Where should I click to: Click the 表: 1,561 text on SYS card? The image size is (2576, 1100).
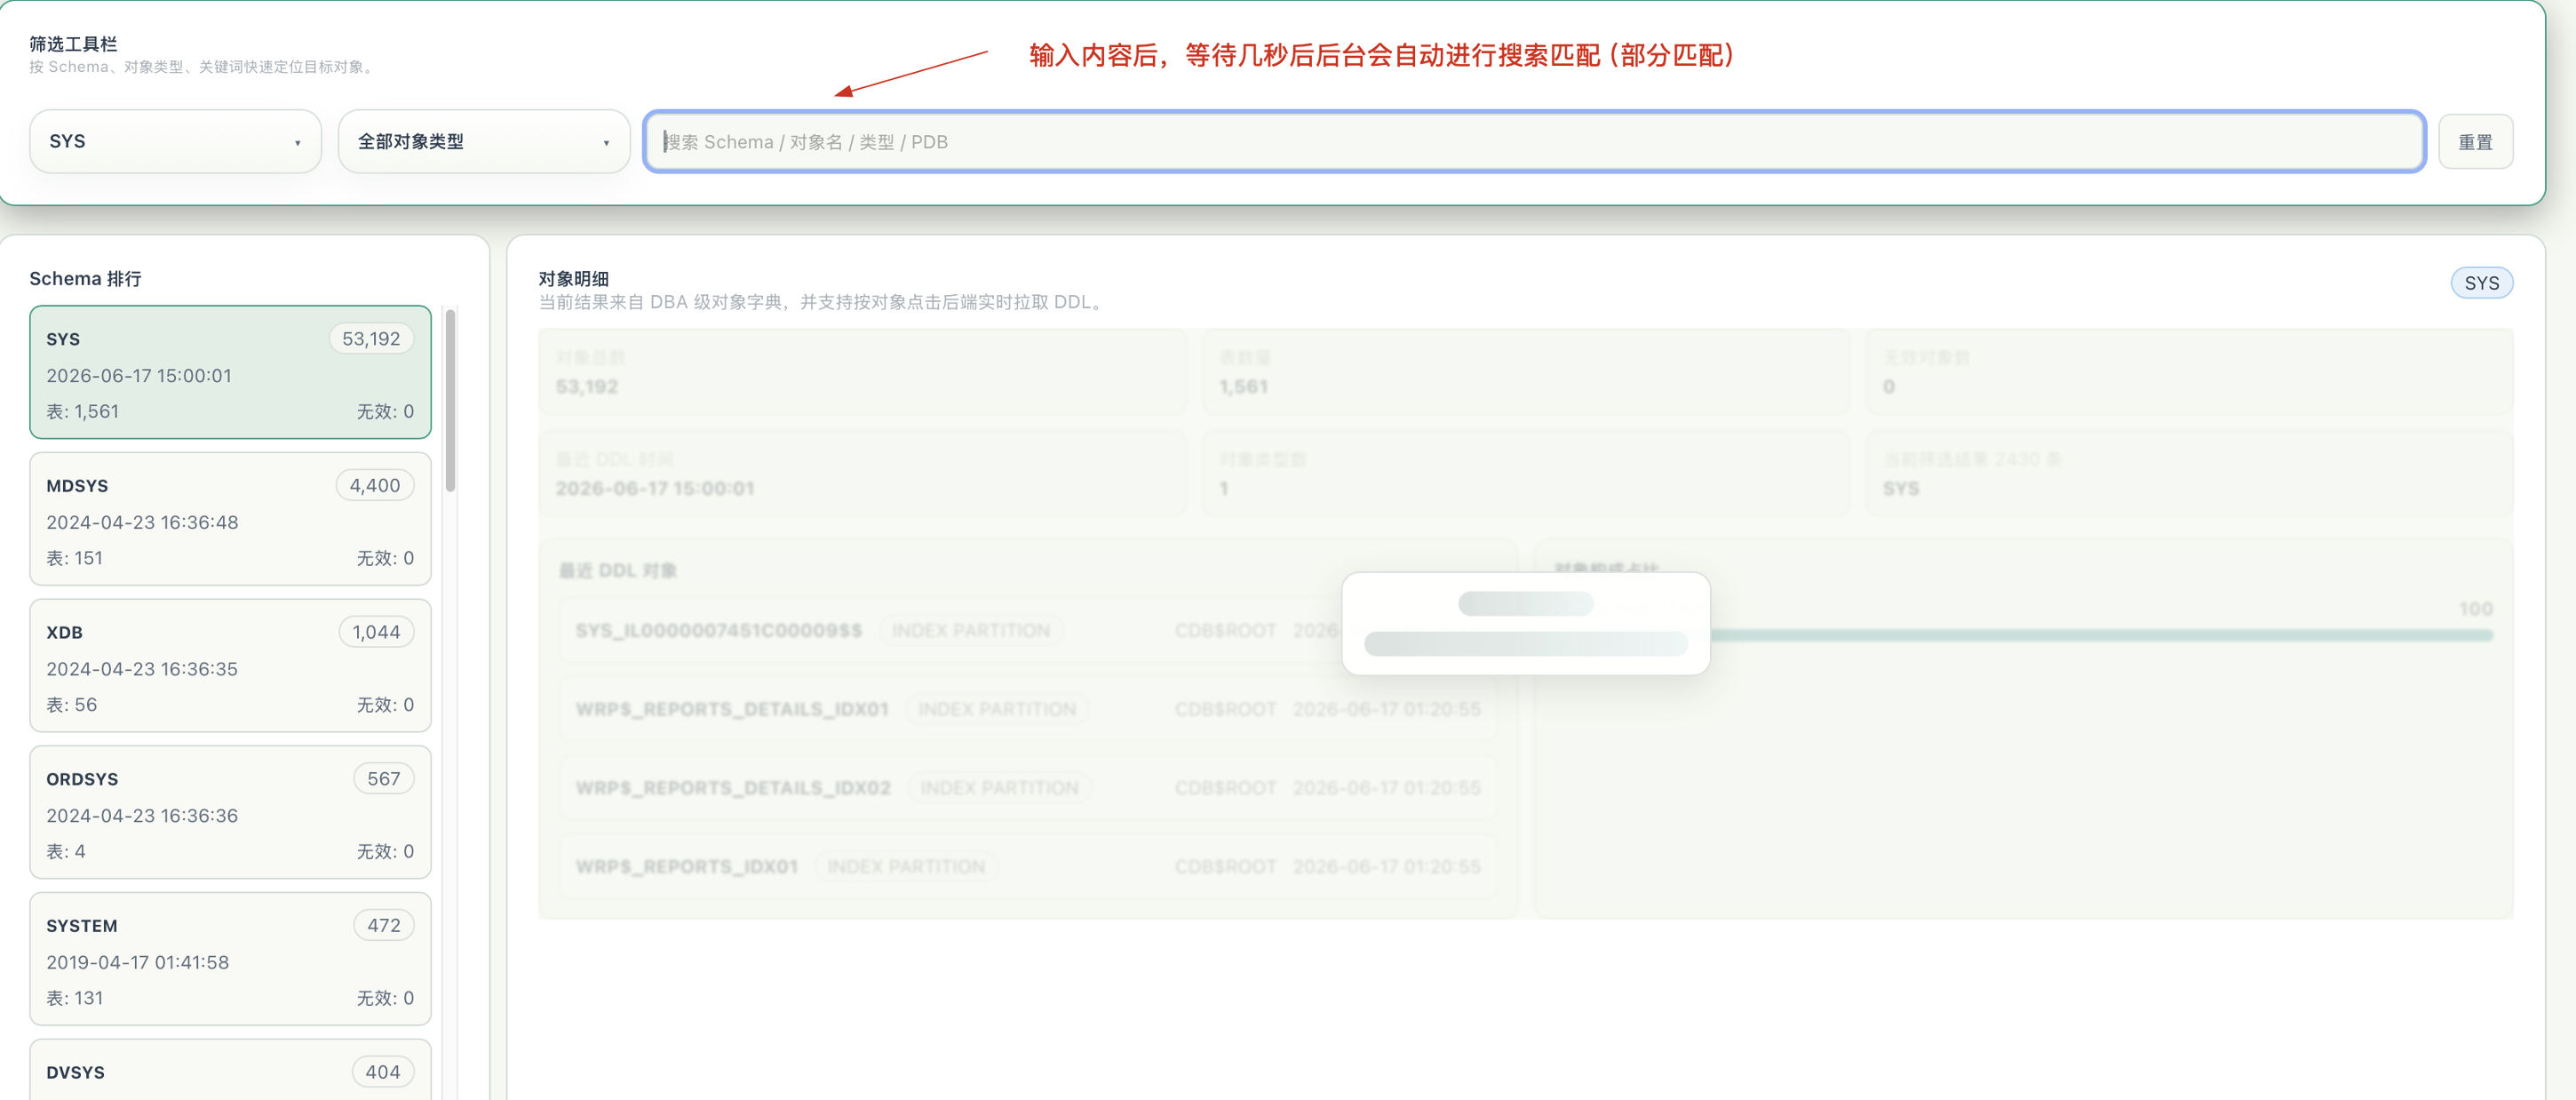(82, 412)
